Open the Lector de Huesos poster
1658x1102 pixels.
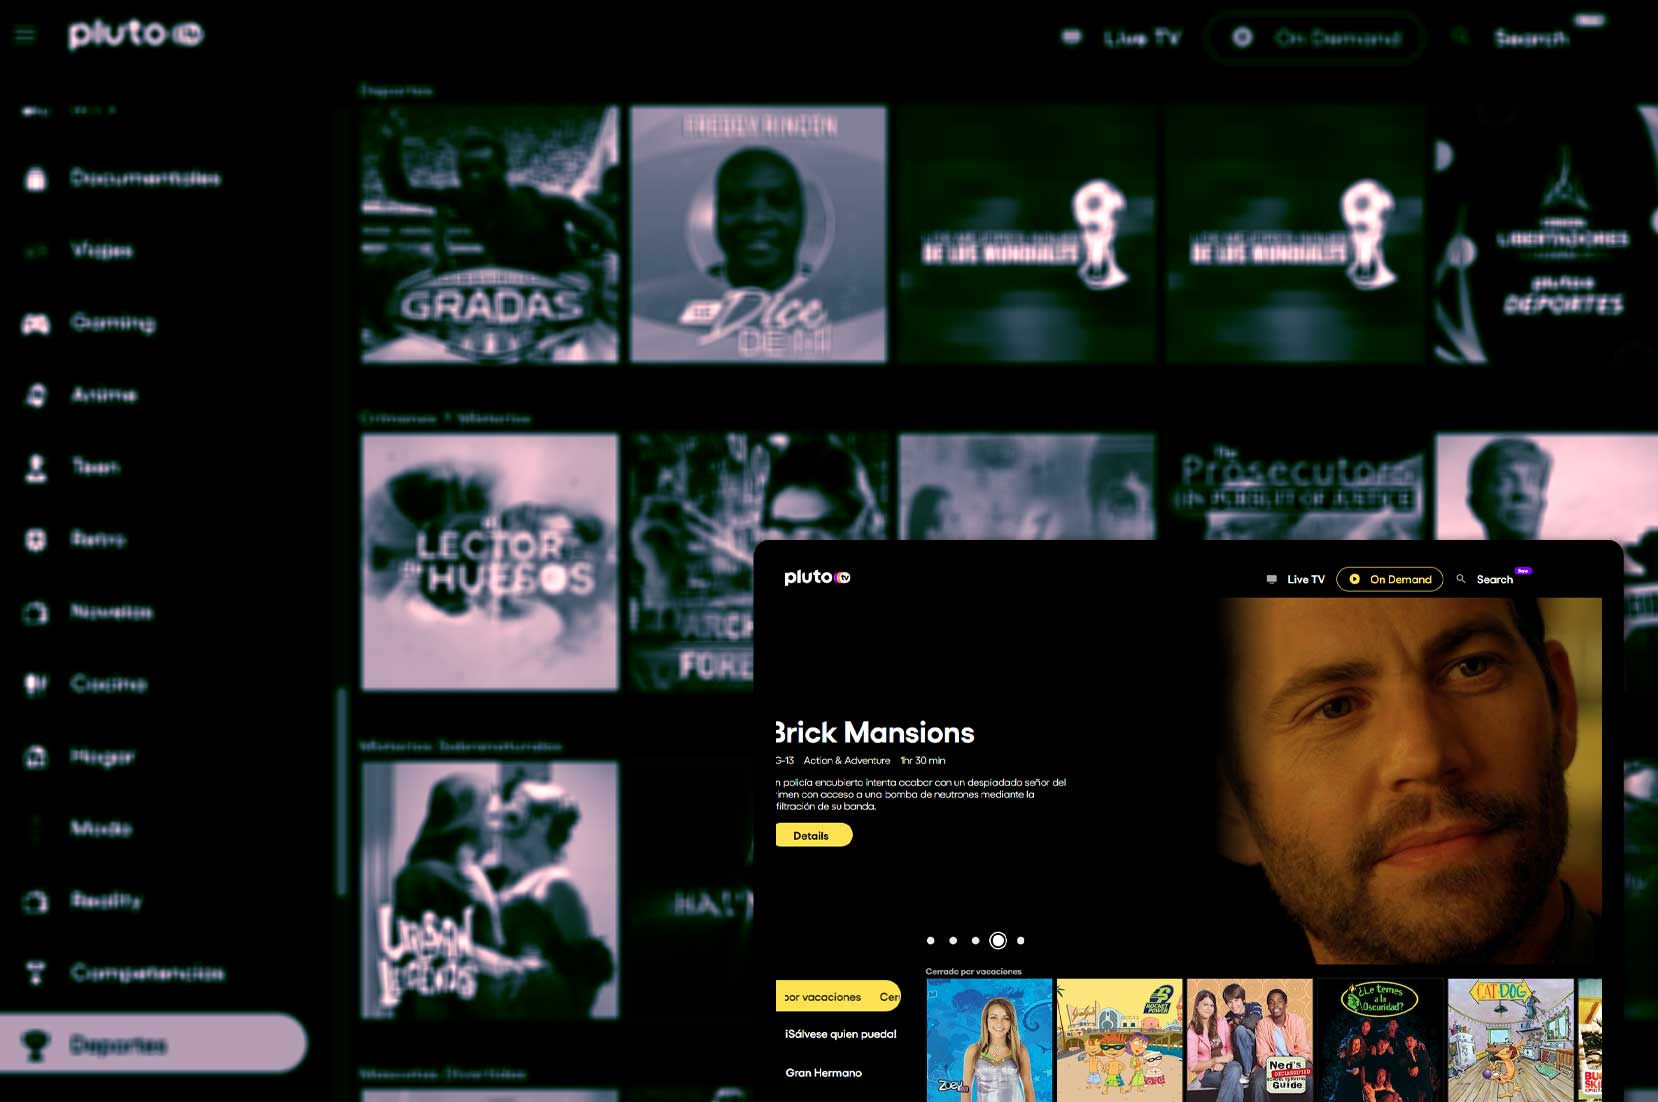(x=490, y=561)
